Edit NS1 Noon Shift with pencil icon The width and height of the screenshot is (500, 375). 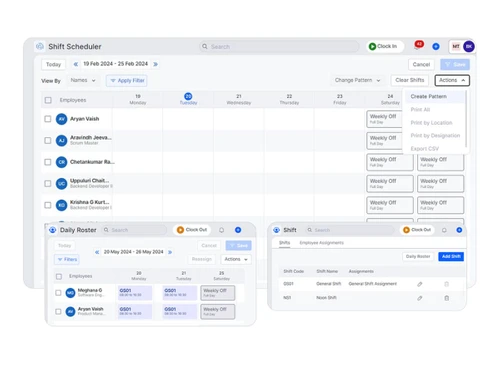point(420,298)
